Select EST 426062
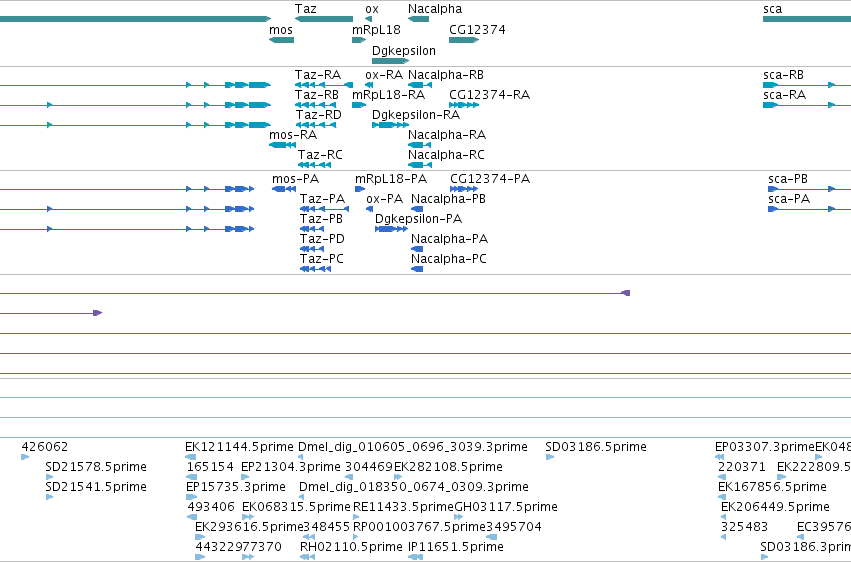The width and height of the screenshot is (851, 562). tap(45, 447)
